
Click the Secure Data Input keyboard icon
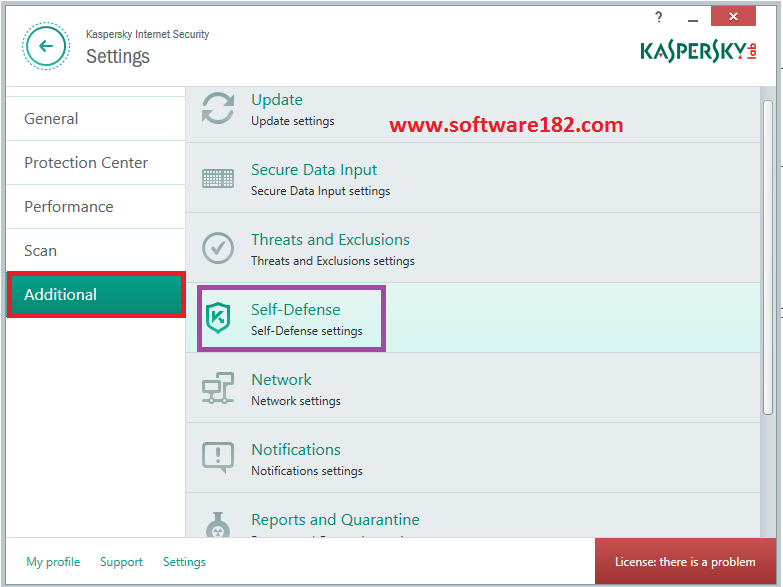pos(218,178)
